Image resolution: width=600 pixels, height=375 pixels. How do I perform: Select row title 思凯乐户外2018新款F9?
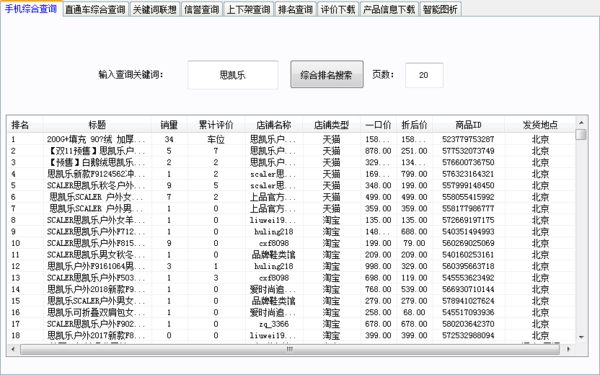point(96,289)
